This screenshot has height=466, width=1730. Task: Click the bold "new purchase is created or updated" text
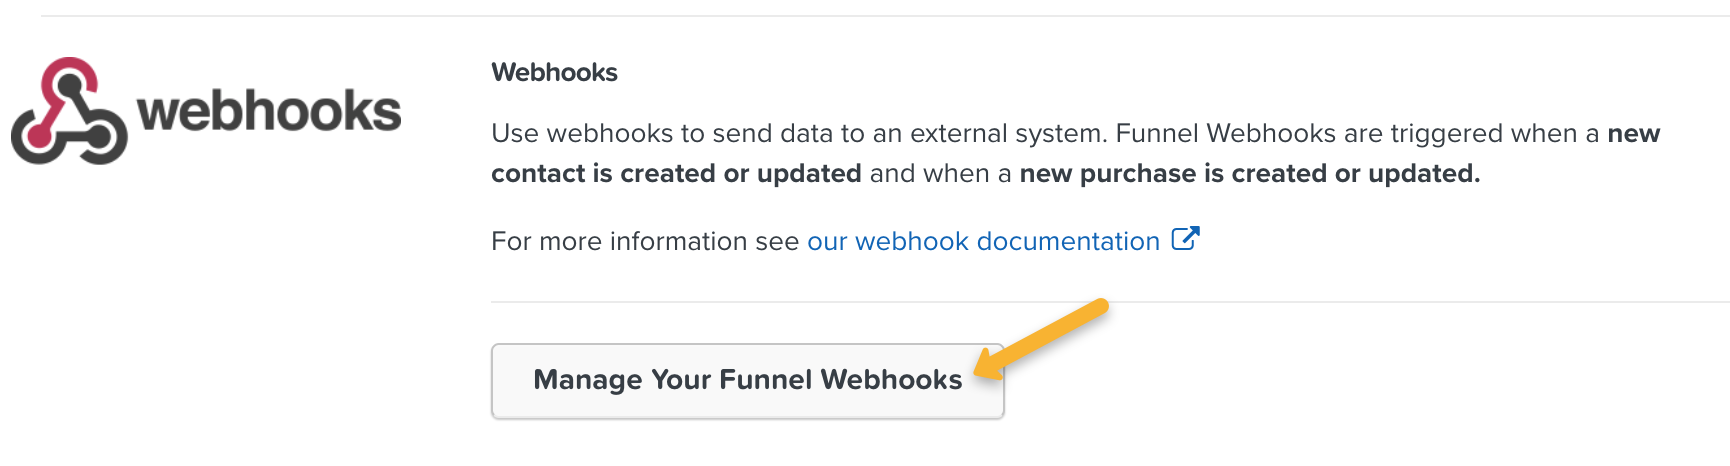[x=1249, y=174]
